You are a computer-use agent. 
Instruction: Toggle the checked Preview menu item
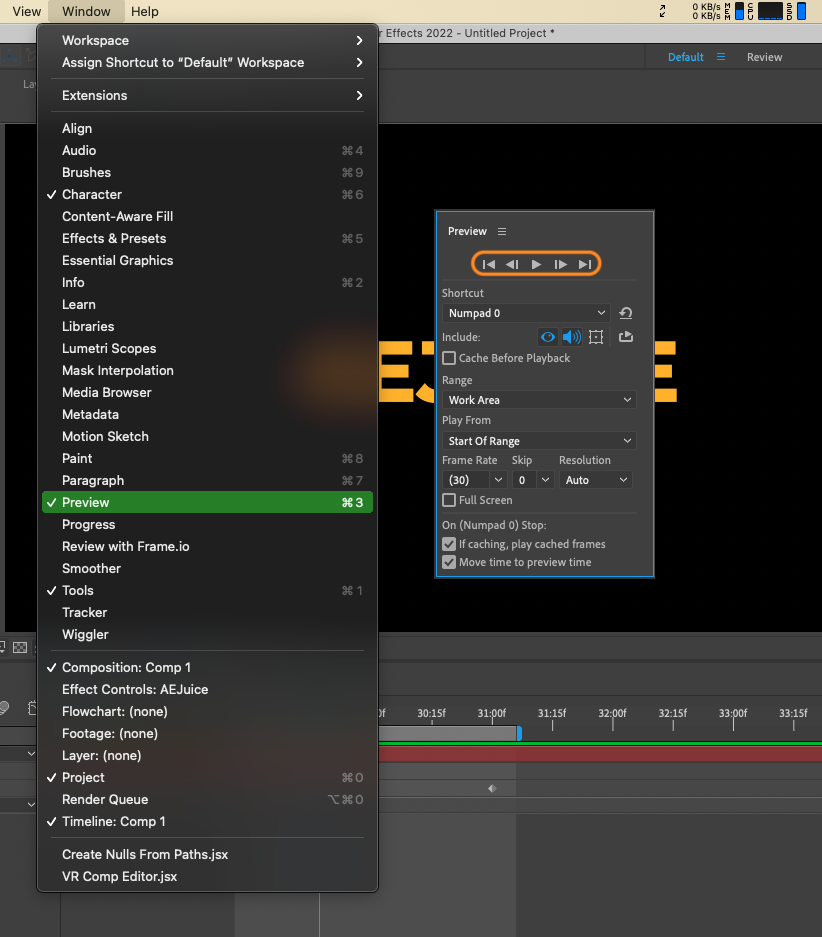point(207,503)
